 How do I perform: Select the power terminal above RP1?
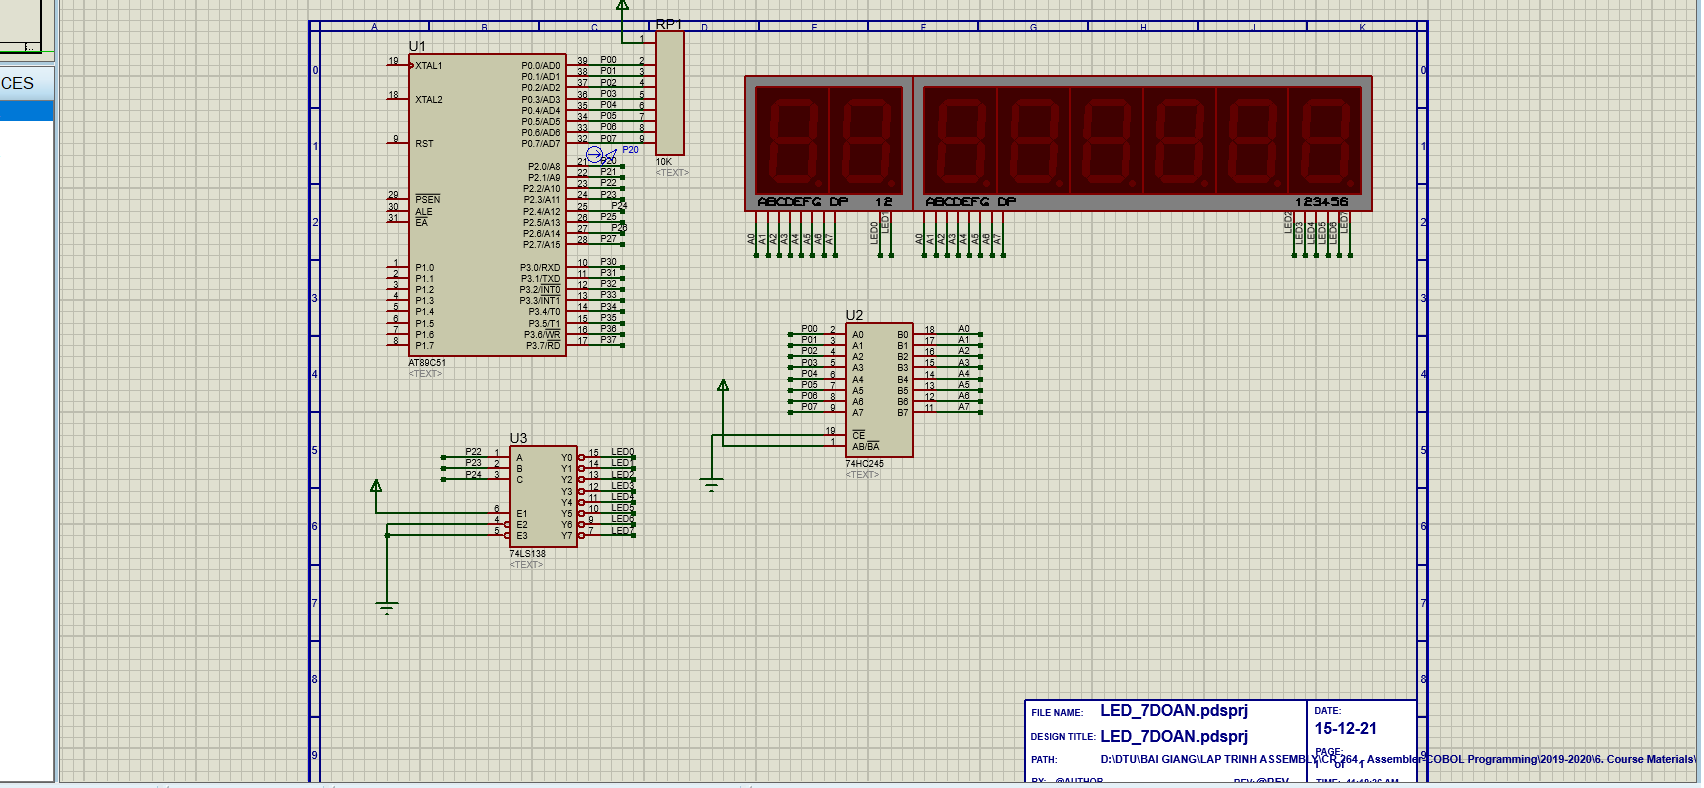pyautogui.click(x=623, y=6)
